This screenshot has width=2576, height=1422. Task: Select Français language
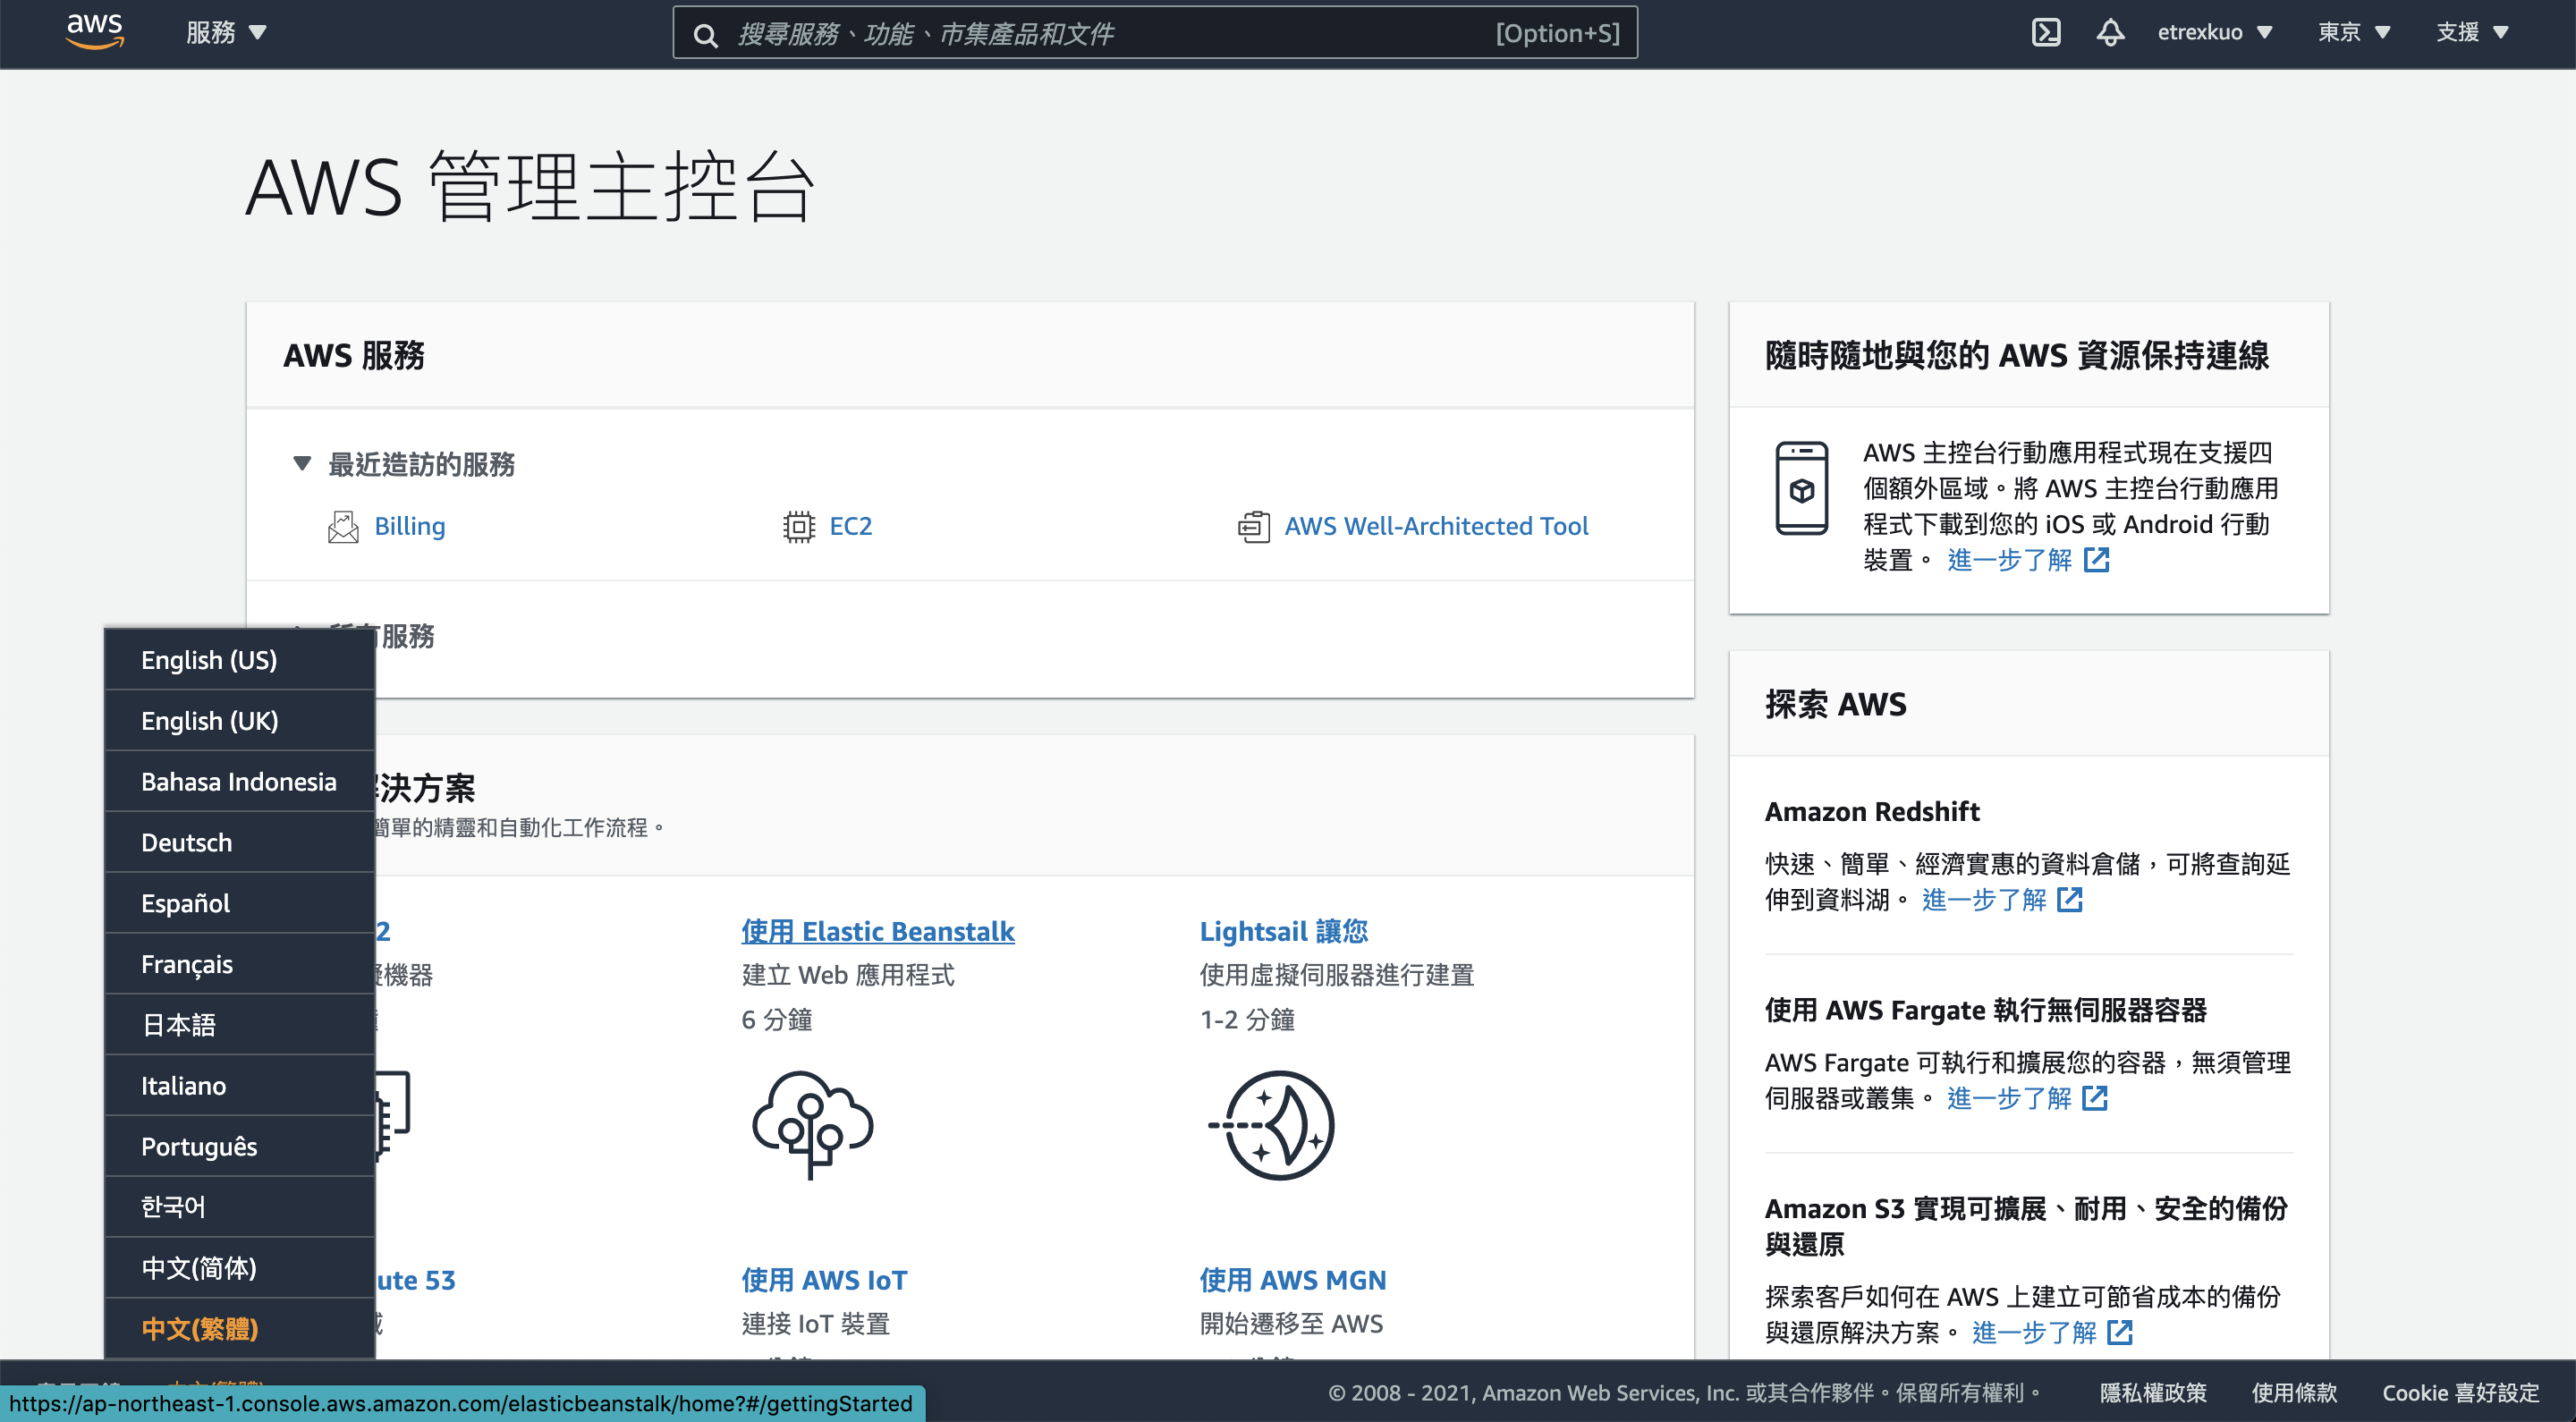coord(240,964)
